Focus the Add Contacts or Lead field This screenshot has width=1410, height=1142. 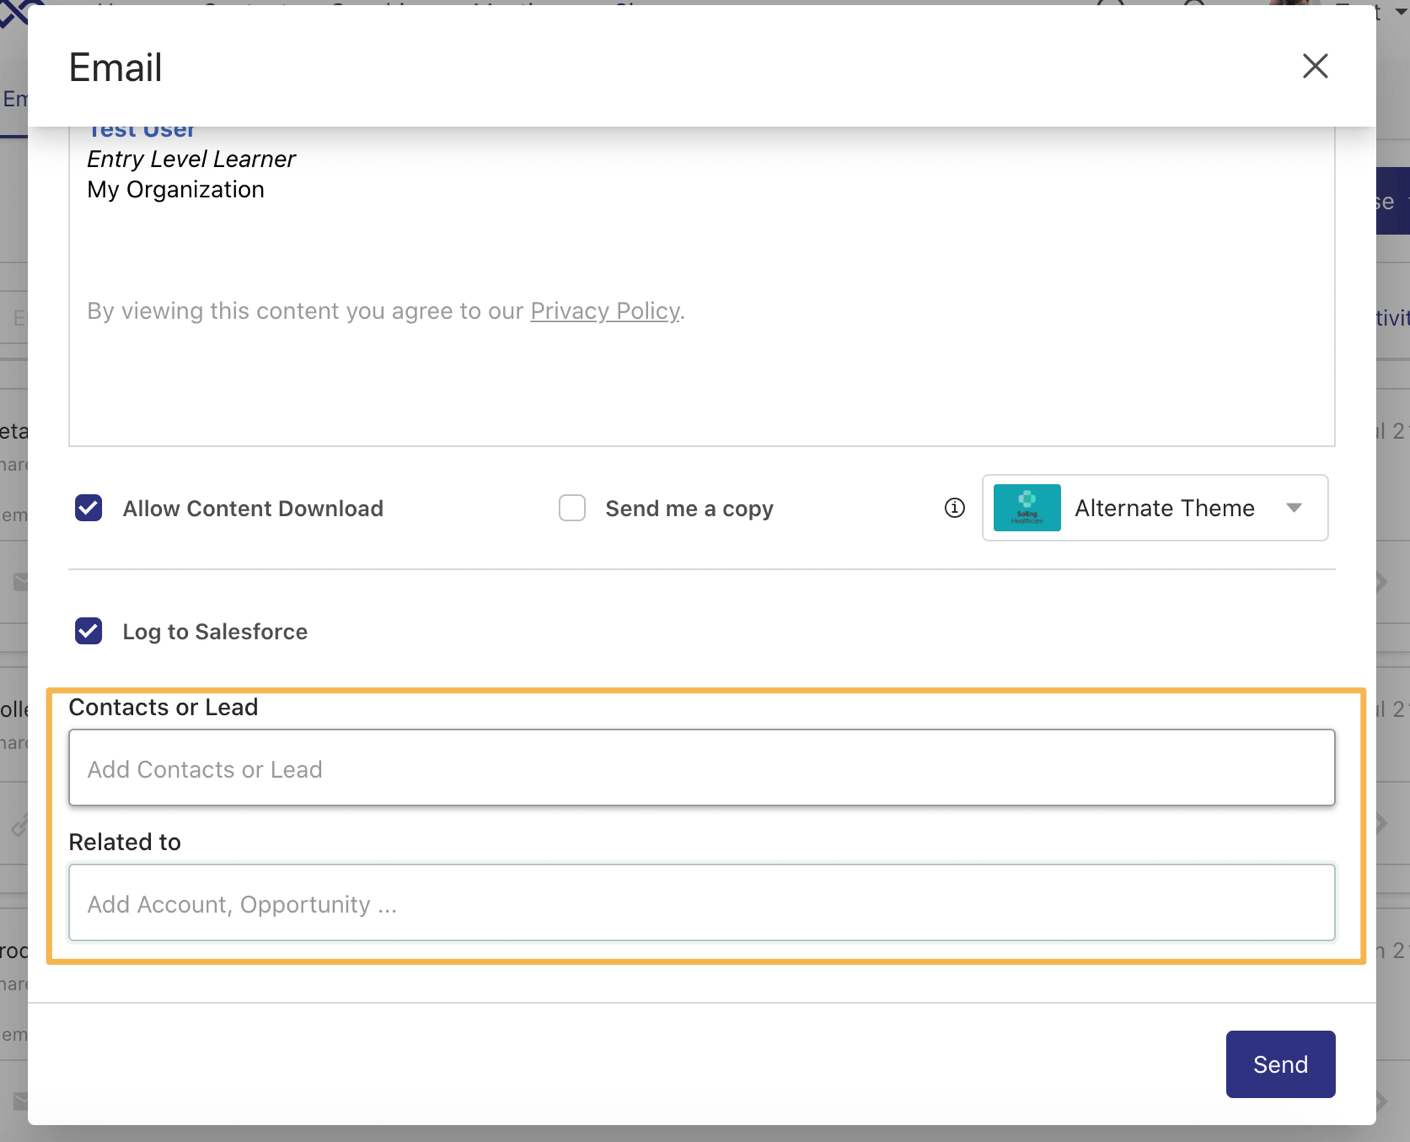pos(701,768)
